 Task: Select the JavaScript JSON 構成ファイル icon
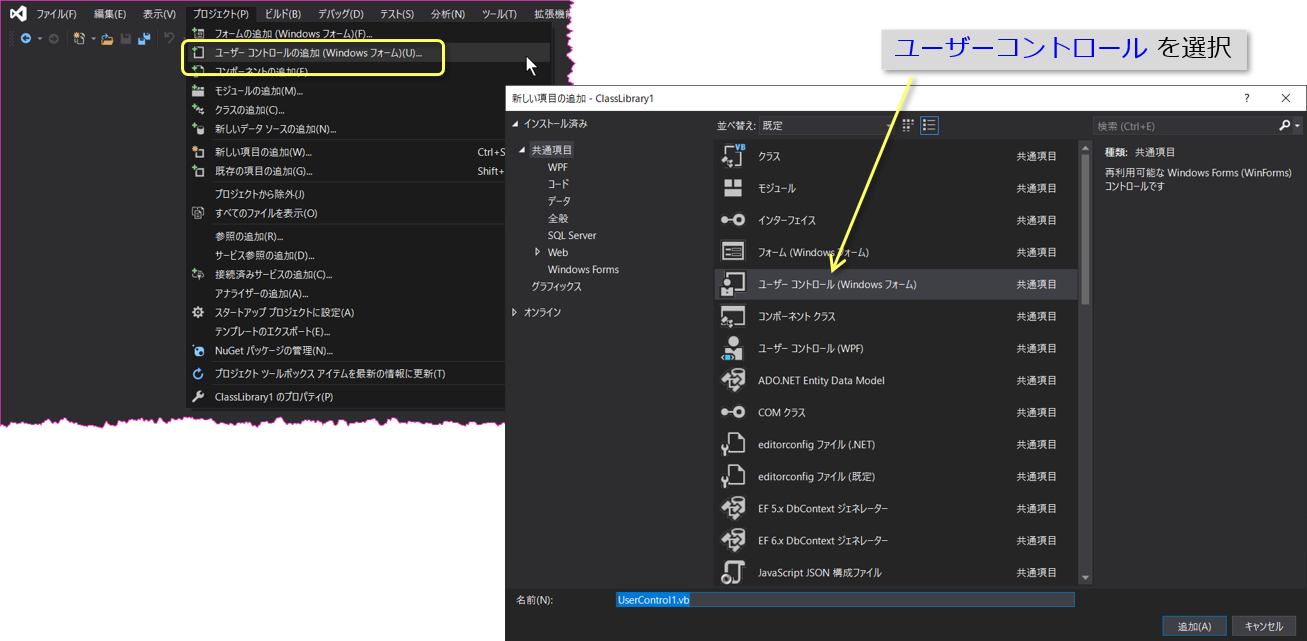coord(733,572)
